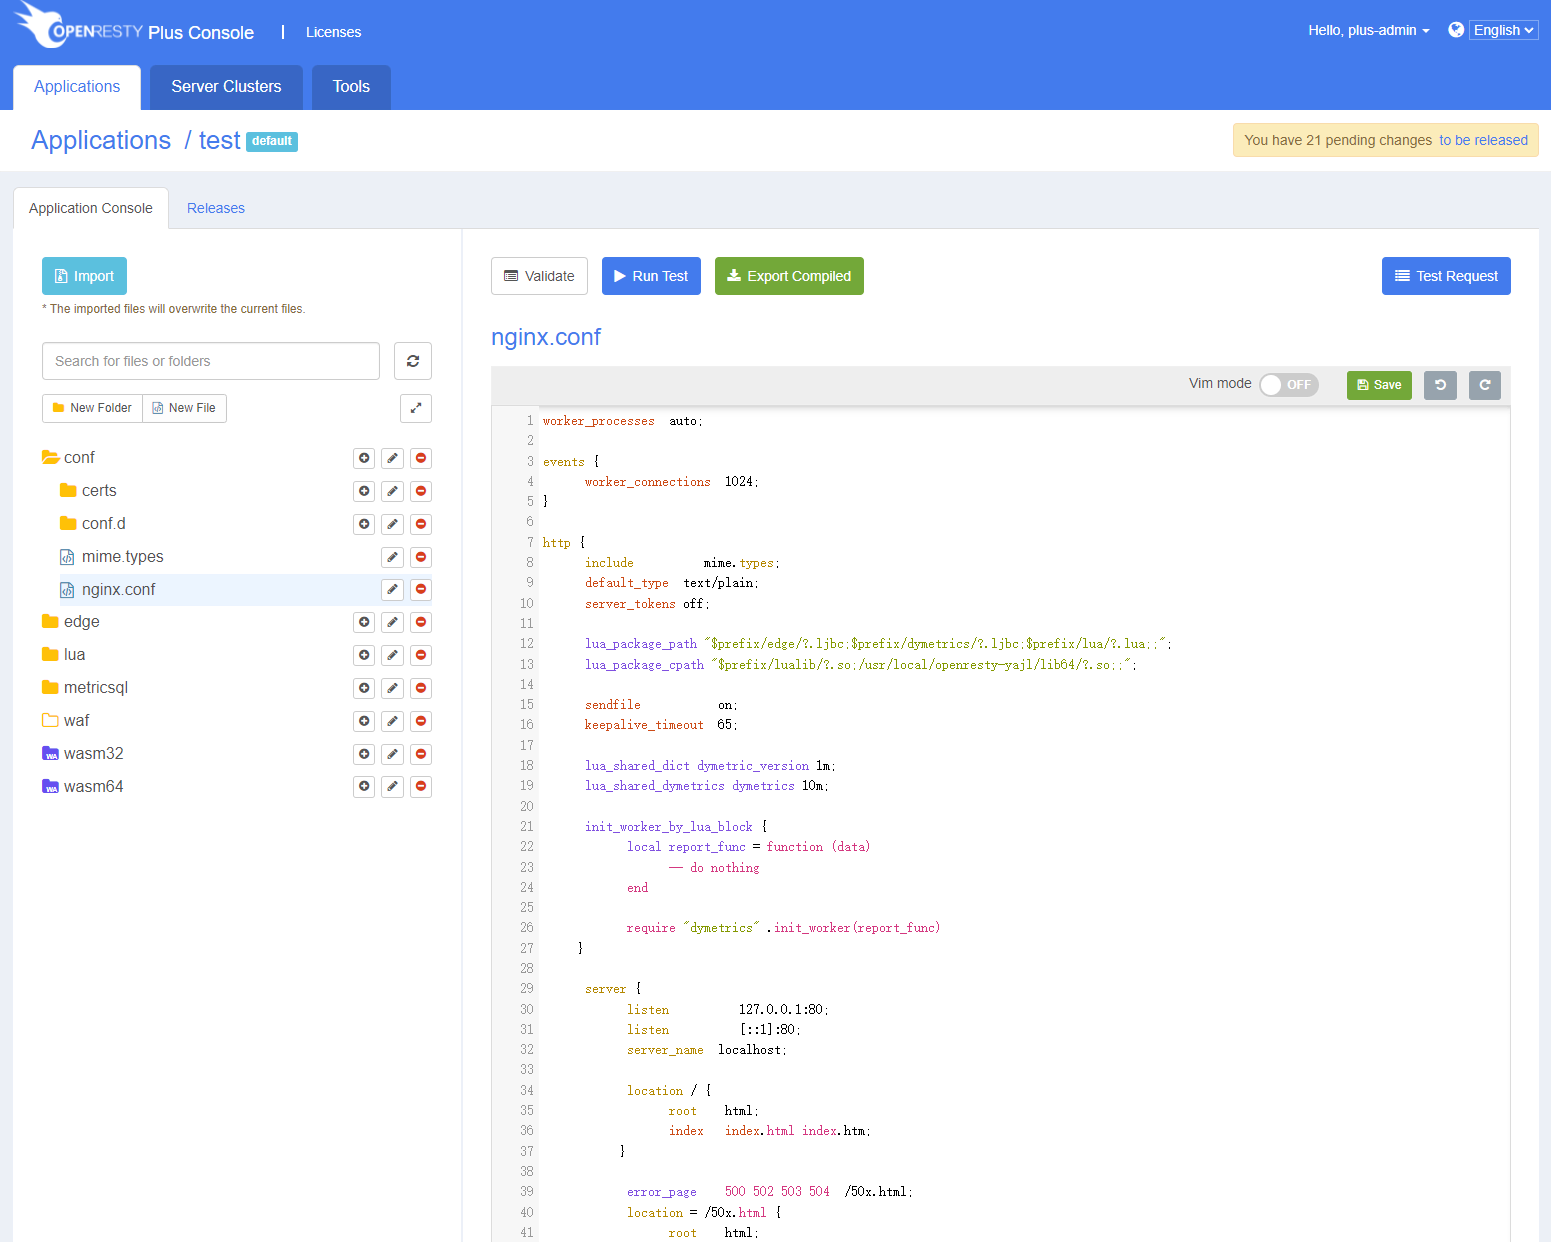Delete the conf.d folder

[421, 524]
